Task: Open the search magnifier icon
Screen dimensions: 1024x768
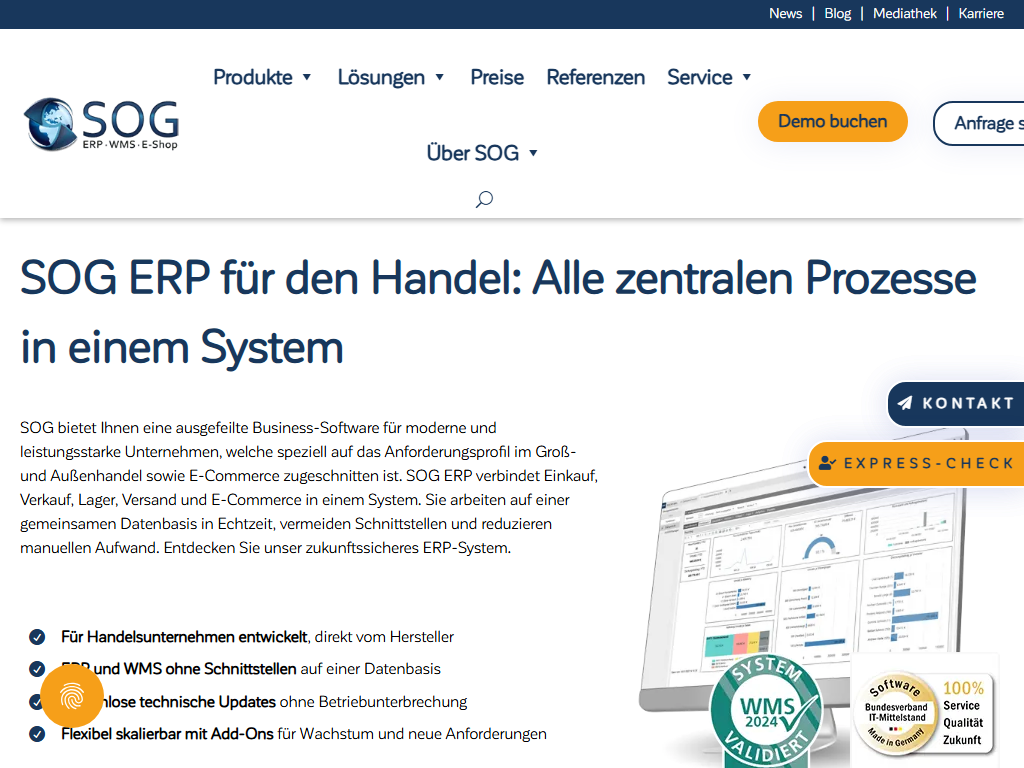Action: (484, 199)
